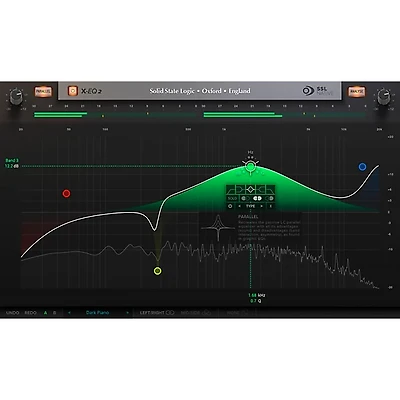Click the REDO button
The image size is (400, 400).
pyautogui.click(x=31, y=313)
